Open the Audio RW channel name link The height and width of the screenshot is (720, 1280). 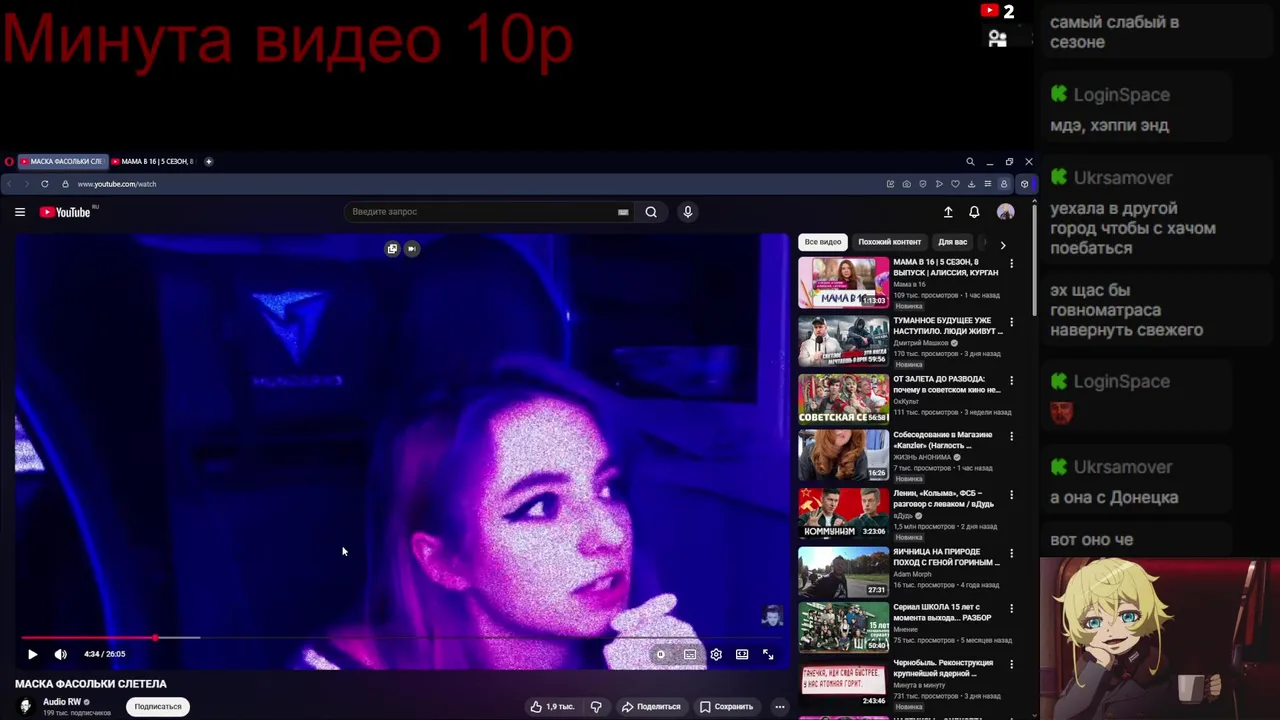62,702
